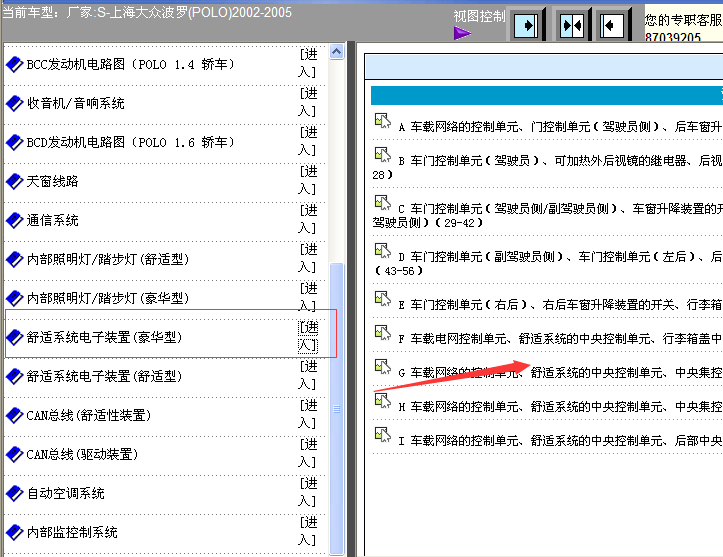The image size is (723, 557).
Task: Click view control split-center arrows button
Action: pos(572,25)
